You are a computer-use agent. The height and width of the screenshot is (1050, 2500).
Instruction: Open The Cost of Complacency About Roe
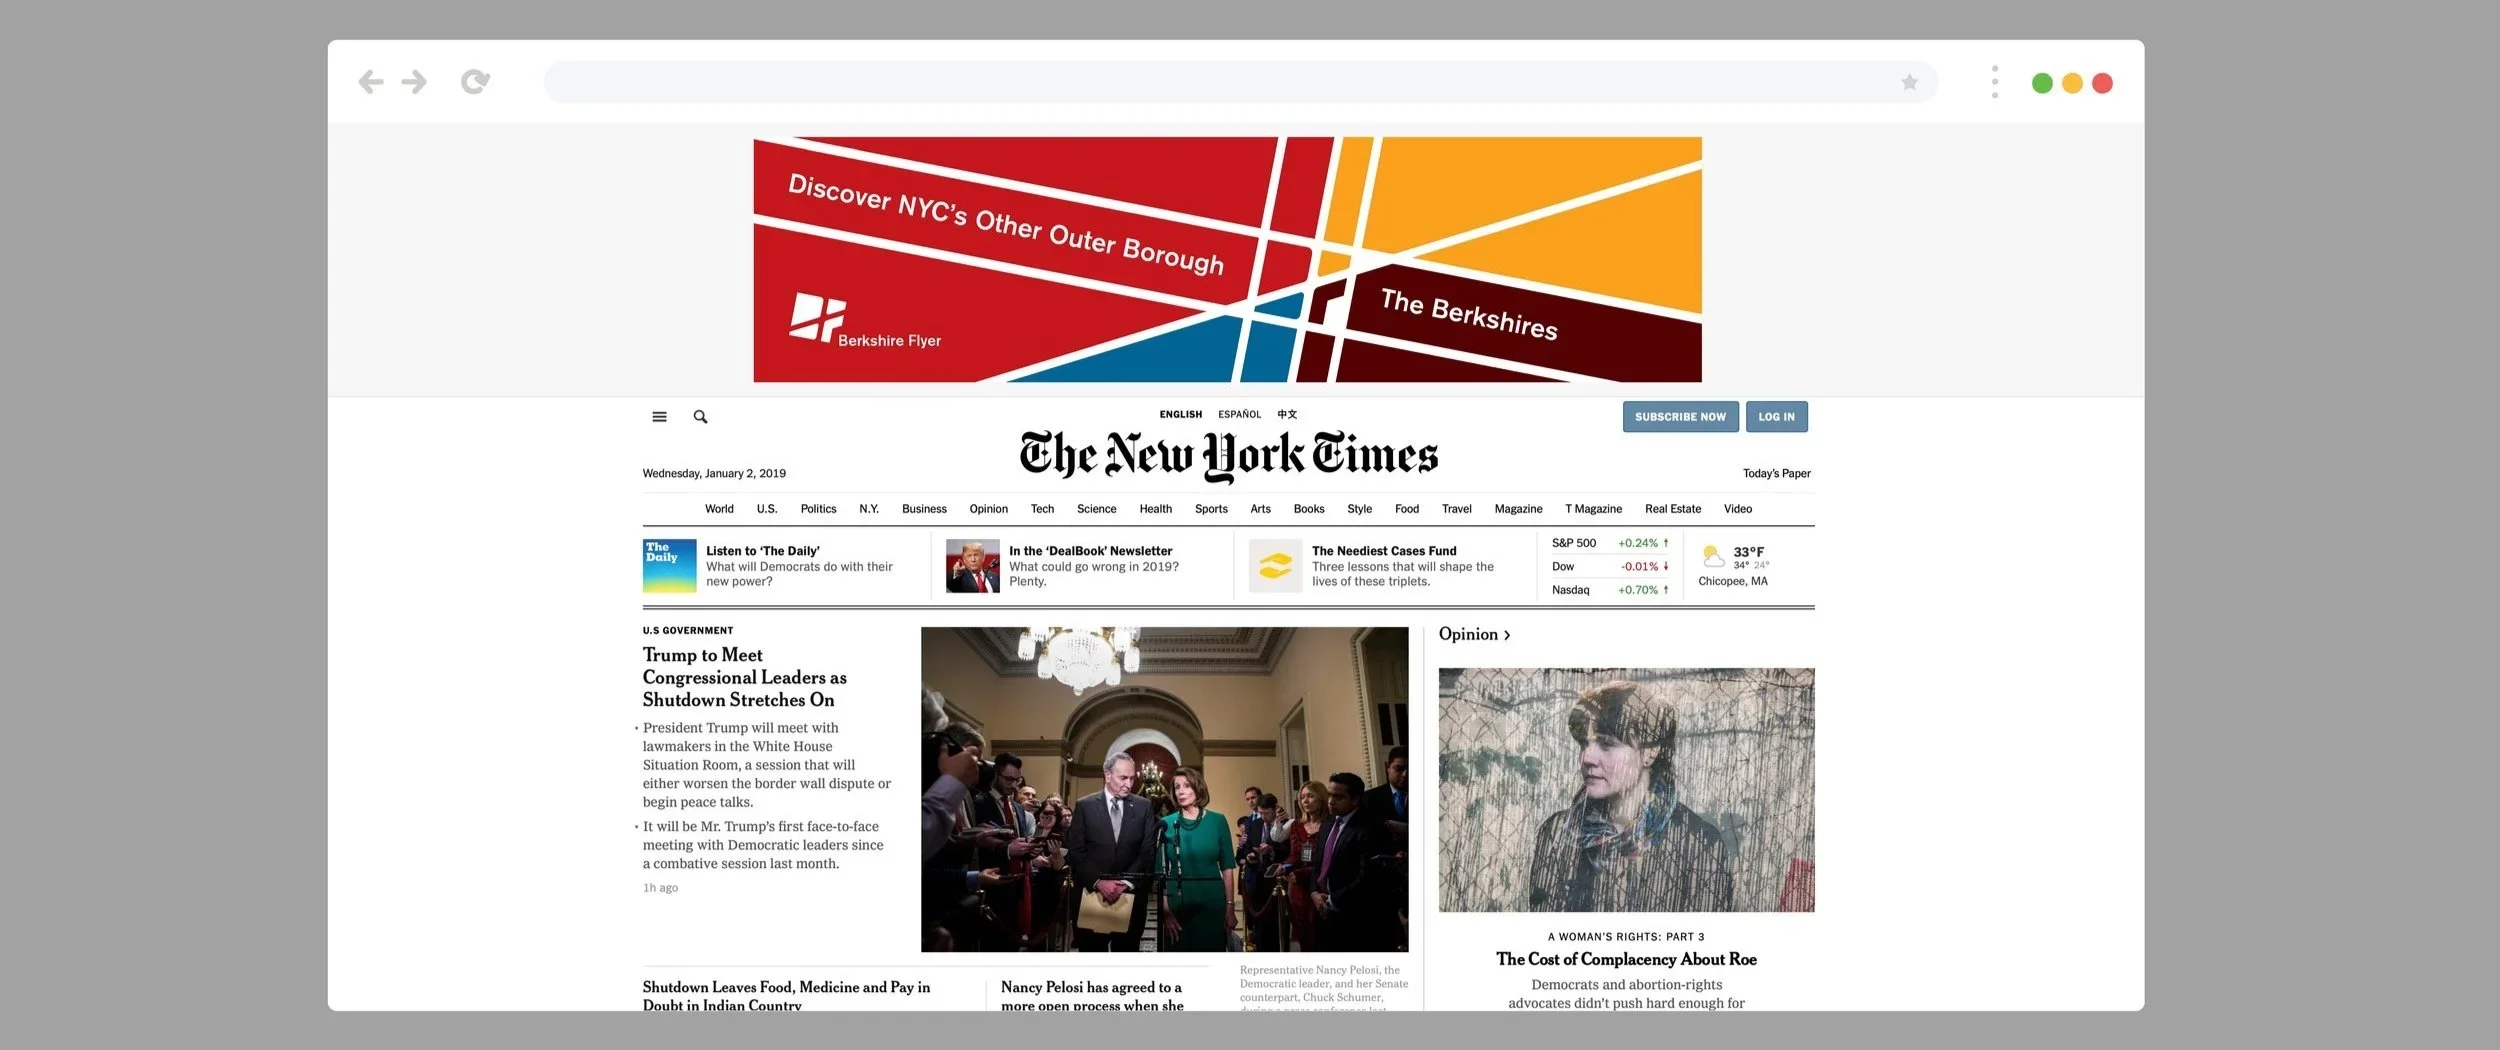(1626, 959)
